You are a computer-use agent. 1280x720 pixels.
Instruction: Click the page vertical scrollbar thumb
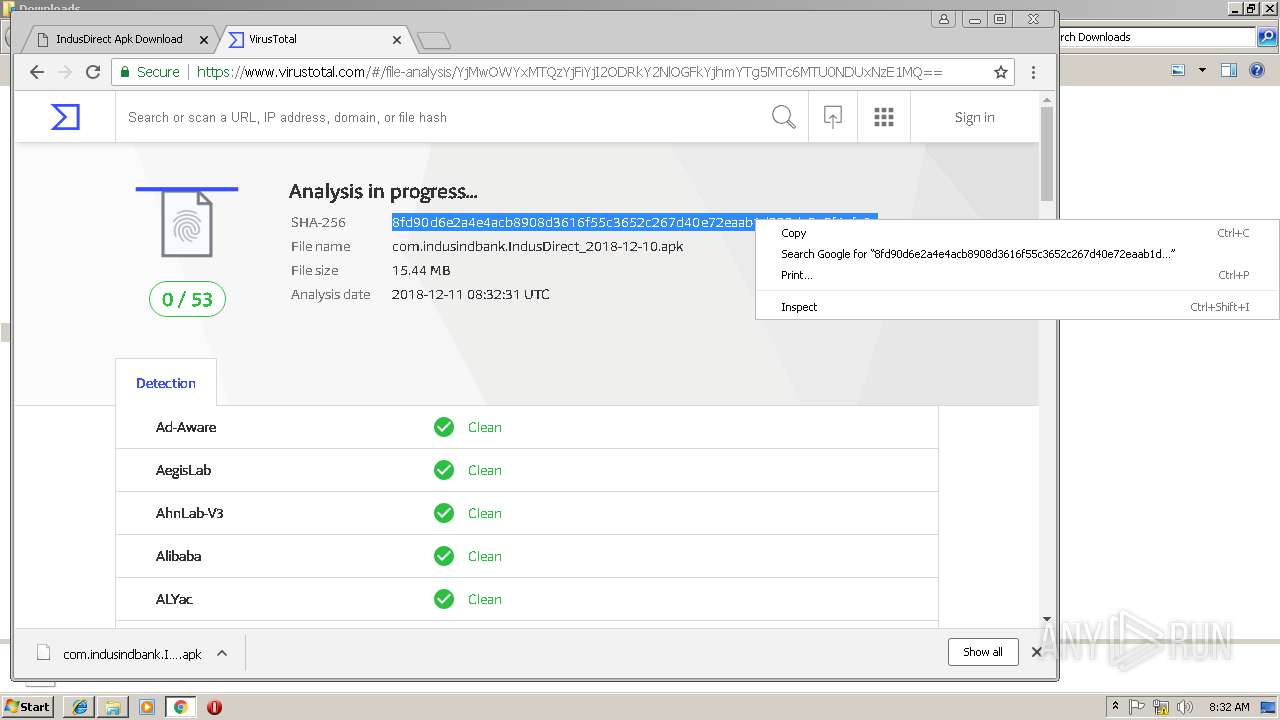[1047, 152]
